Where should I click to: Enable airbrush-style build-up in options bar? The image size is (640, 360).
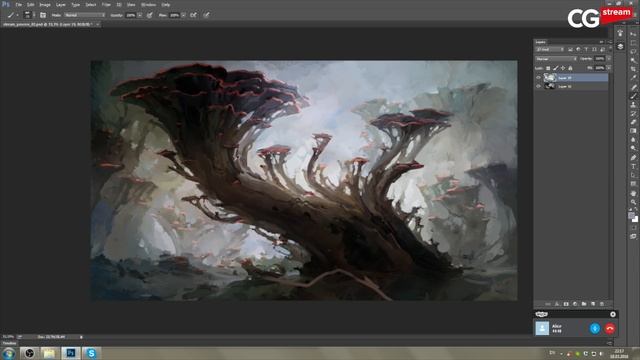pos(193,15)
